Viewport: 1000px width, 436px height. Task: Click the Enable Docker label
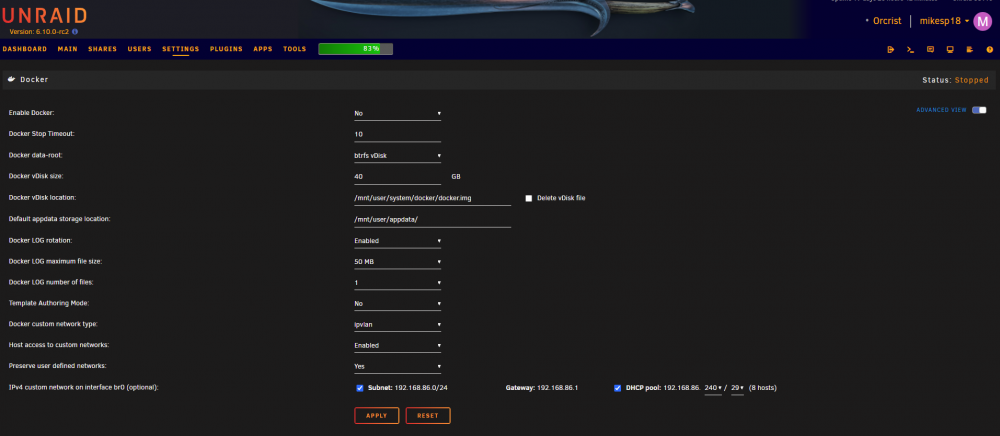31,113
